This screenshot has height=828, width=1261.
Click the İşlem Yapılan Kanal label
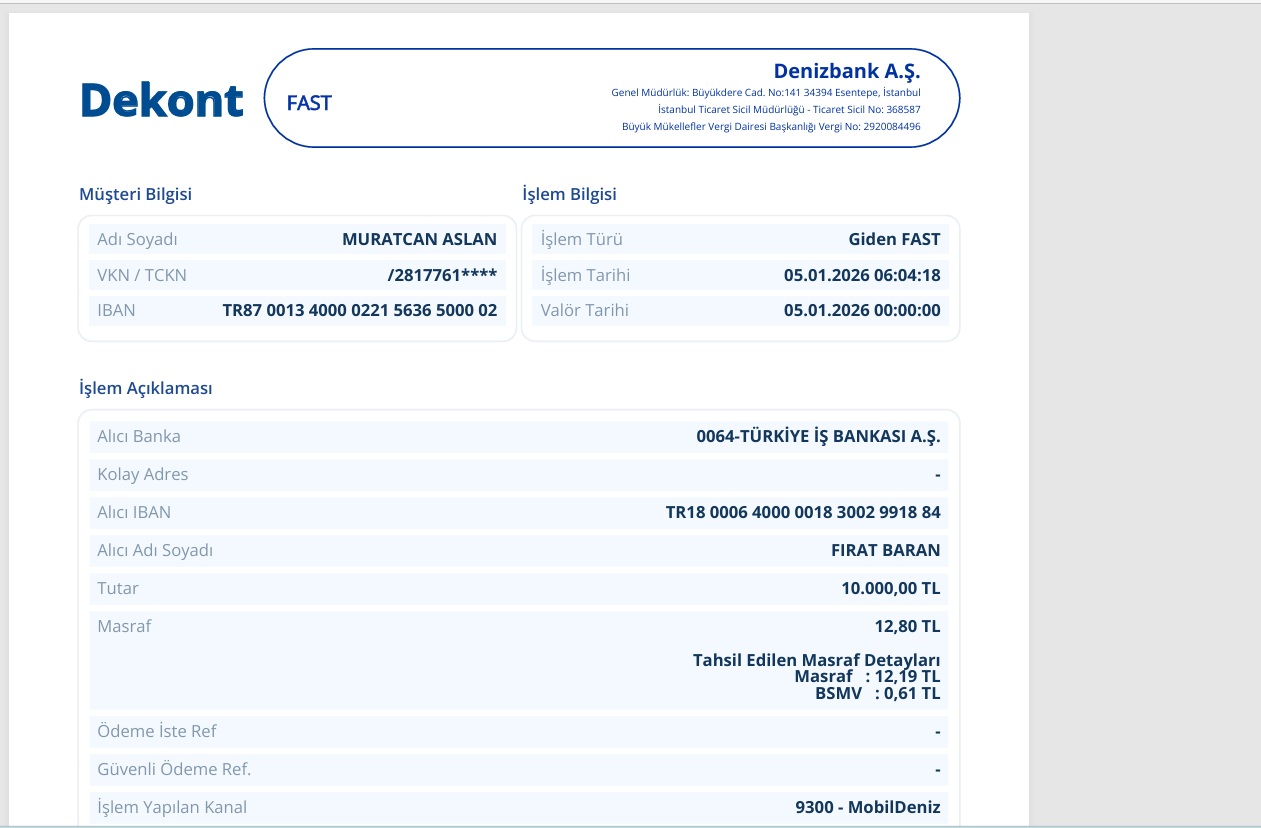point(172,807)
